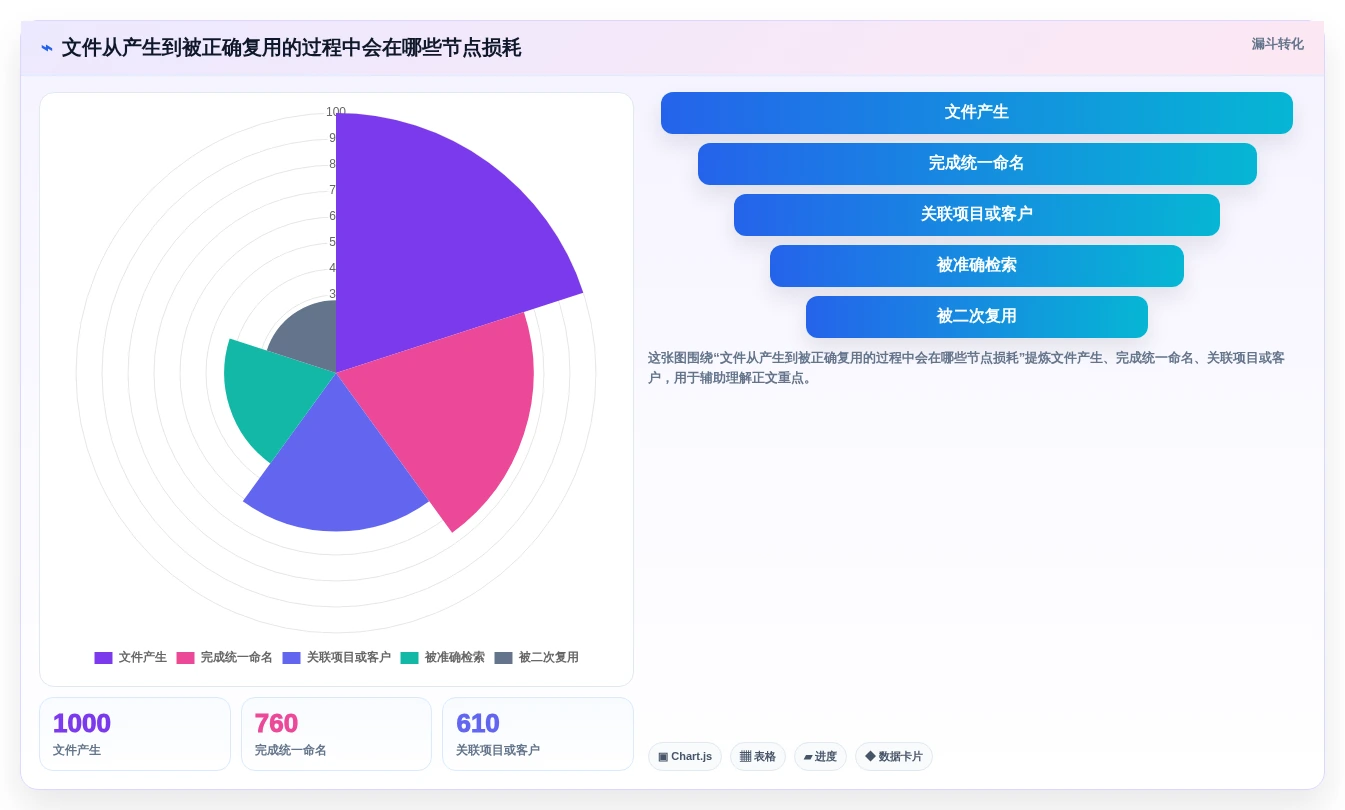Image resolution: width=1345 pixels, height=810 pixels.
Task: Click the 100 axis label on chart
Action: point(336,112)
